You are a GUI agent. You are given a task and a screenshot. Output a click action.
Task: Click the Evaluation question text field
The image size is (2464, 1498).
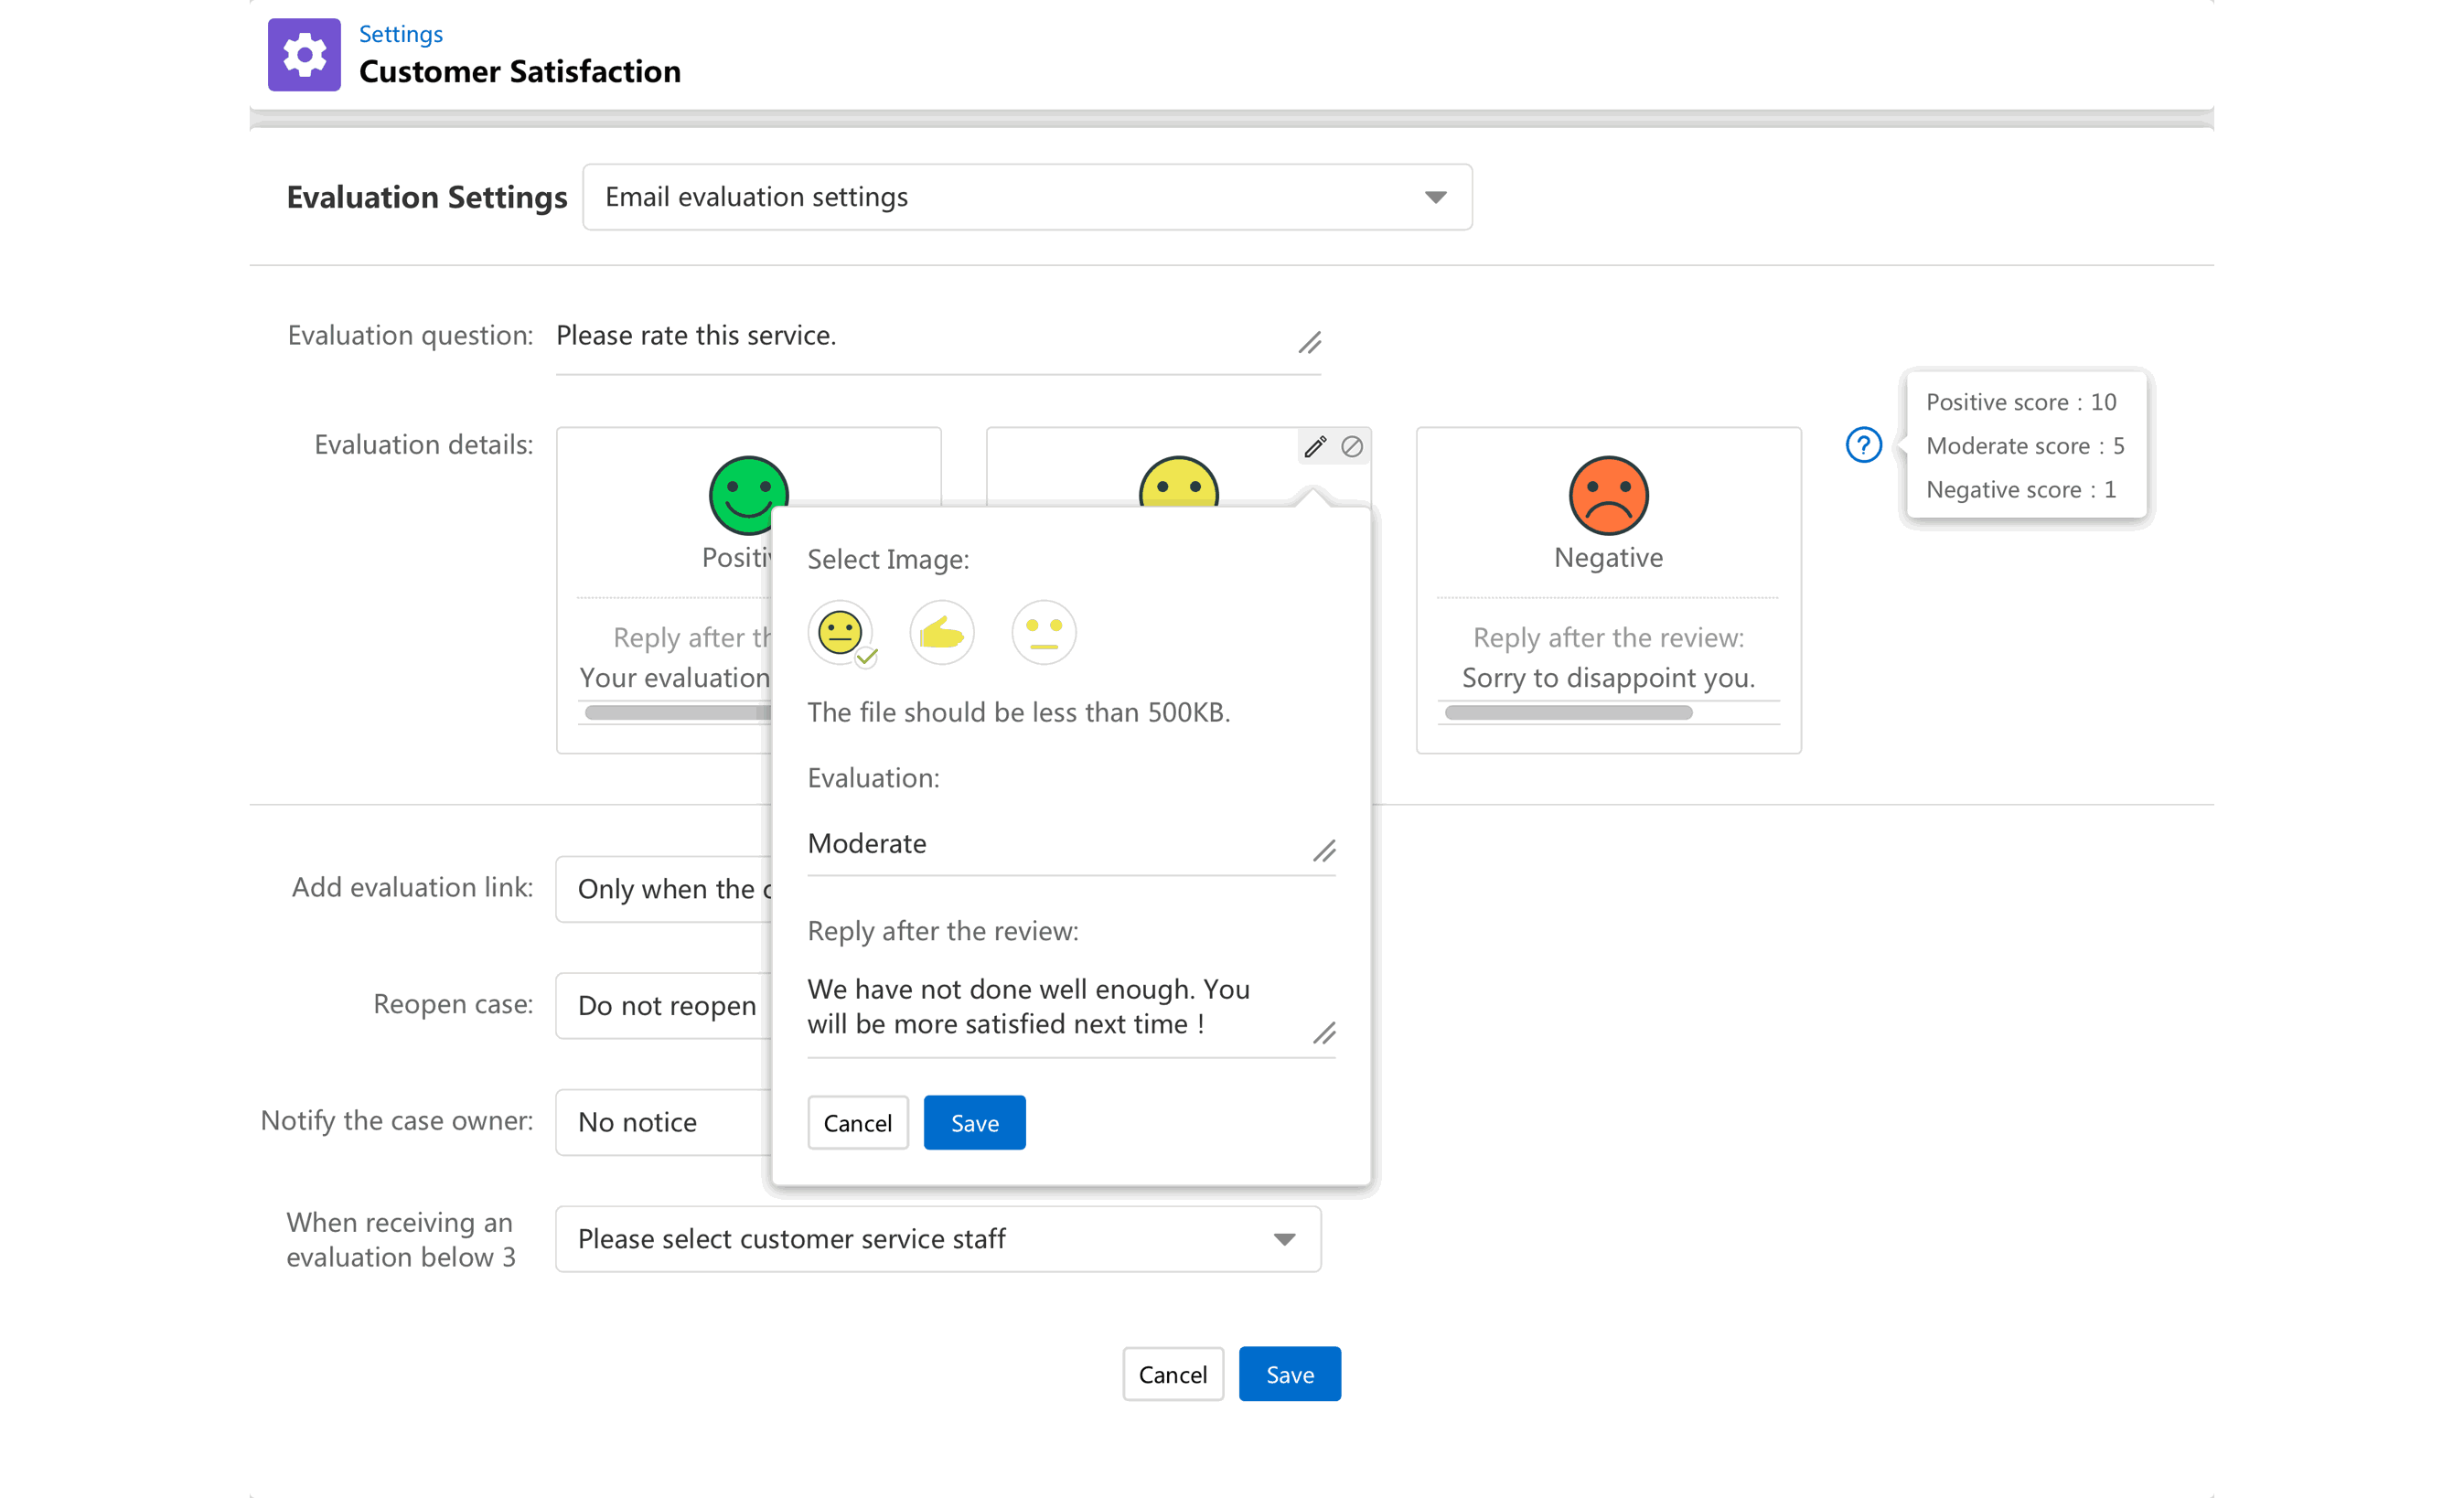coord(920,337)
